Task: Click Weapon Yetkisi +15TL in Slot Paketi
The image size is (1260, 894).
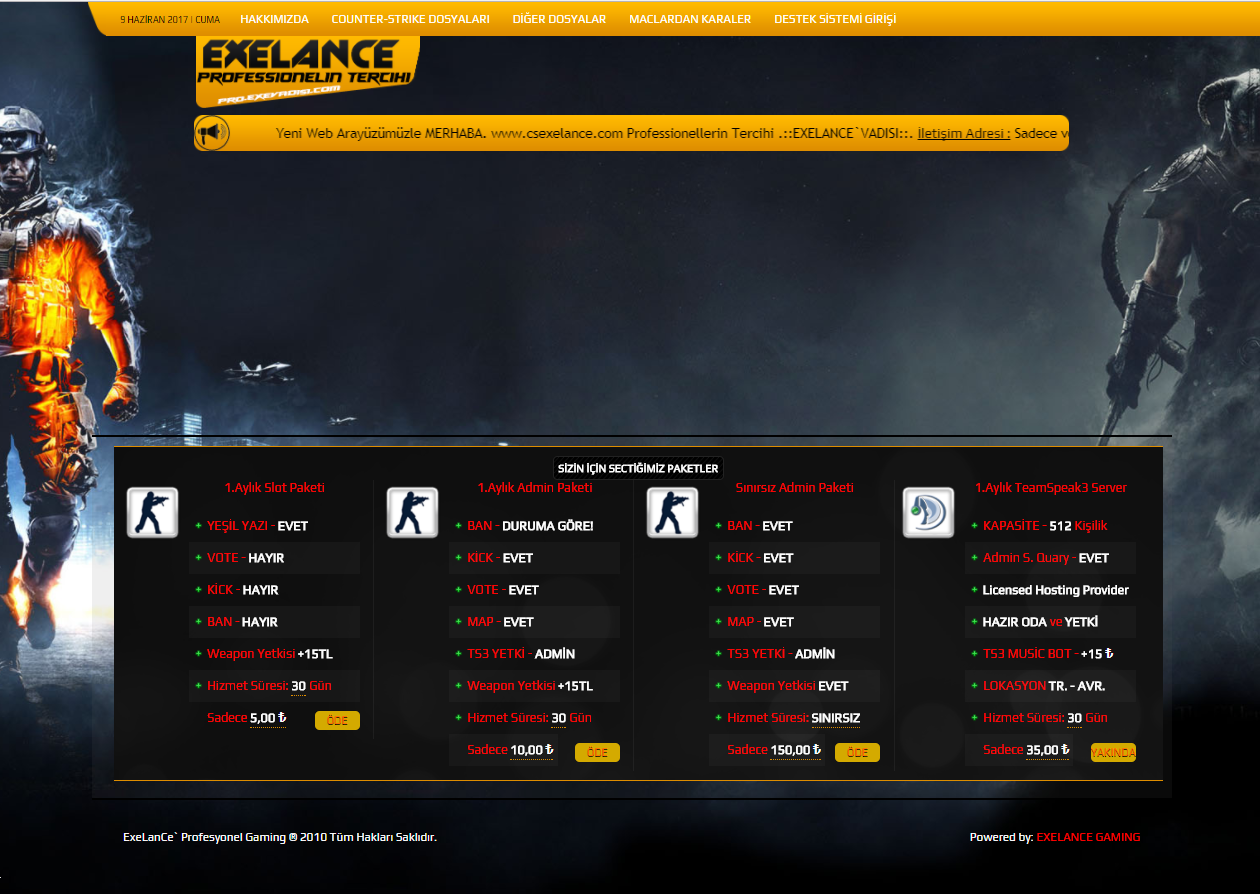Action: point(274,654)
